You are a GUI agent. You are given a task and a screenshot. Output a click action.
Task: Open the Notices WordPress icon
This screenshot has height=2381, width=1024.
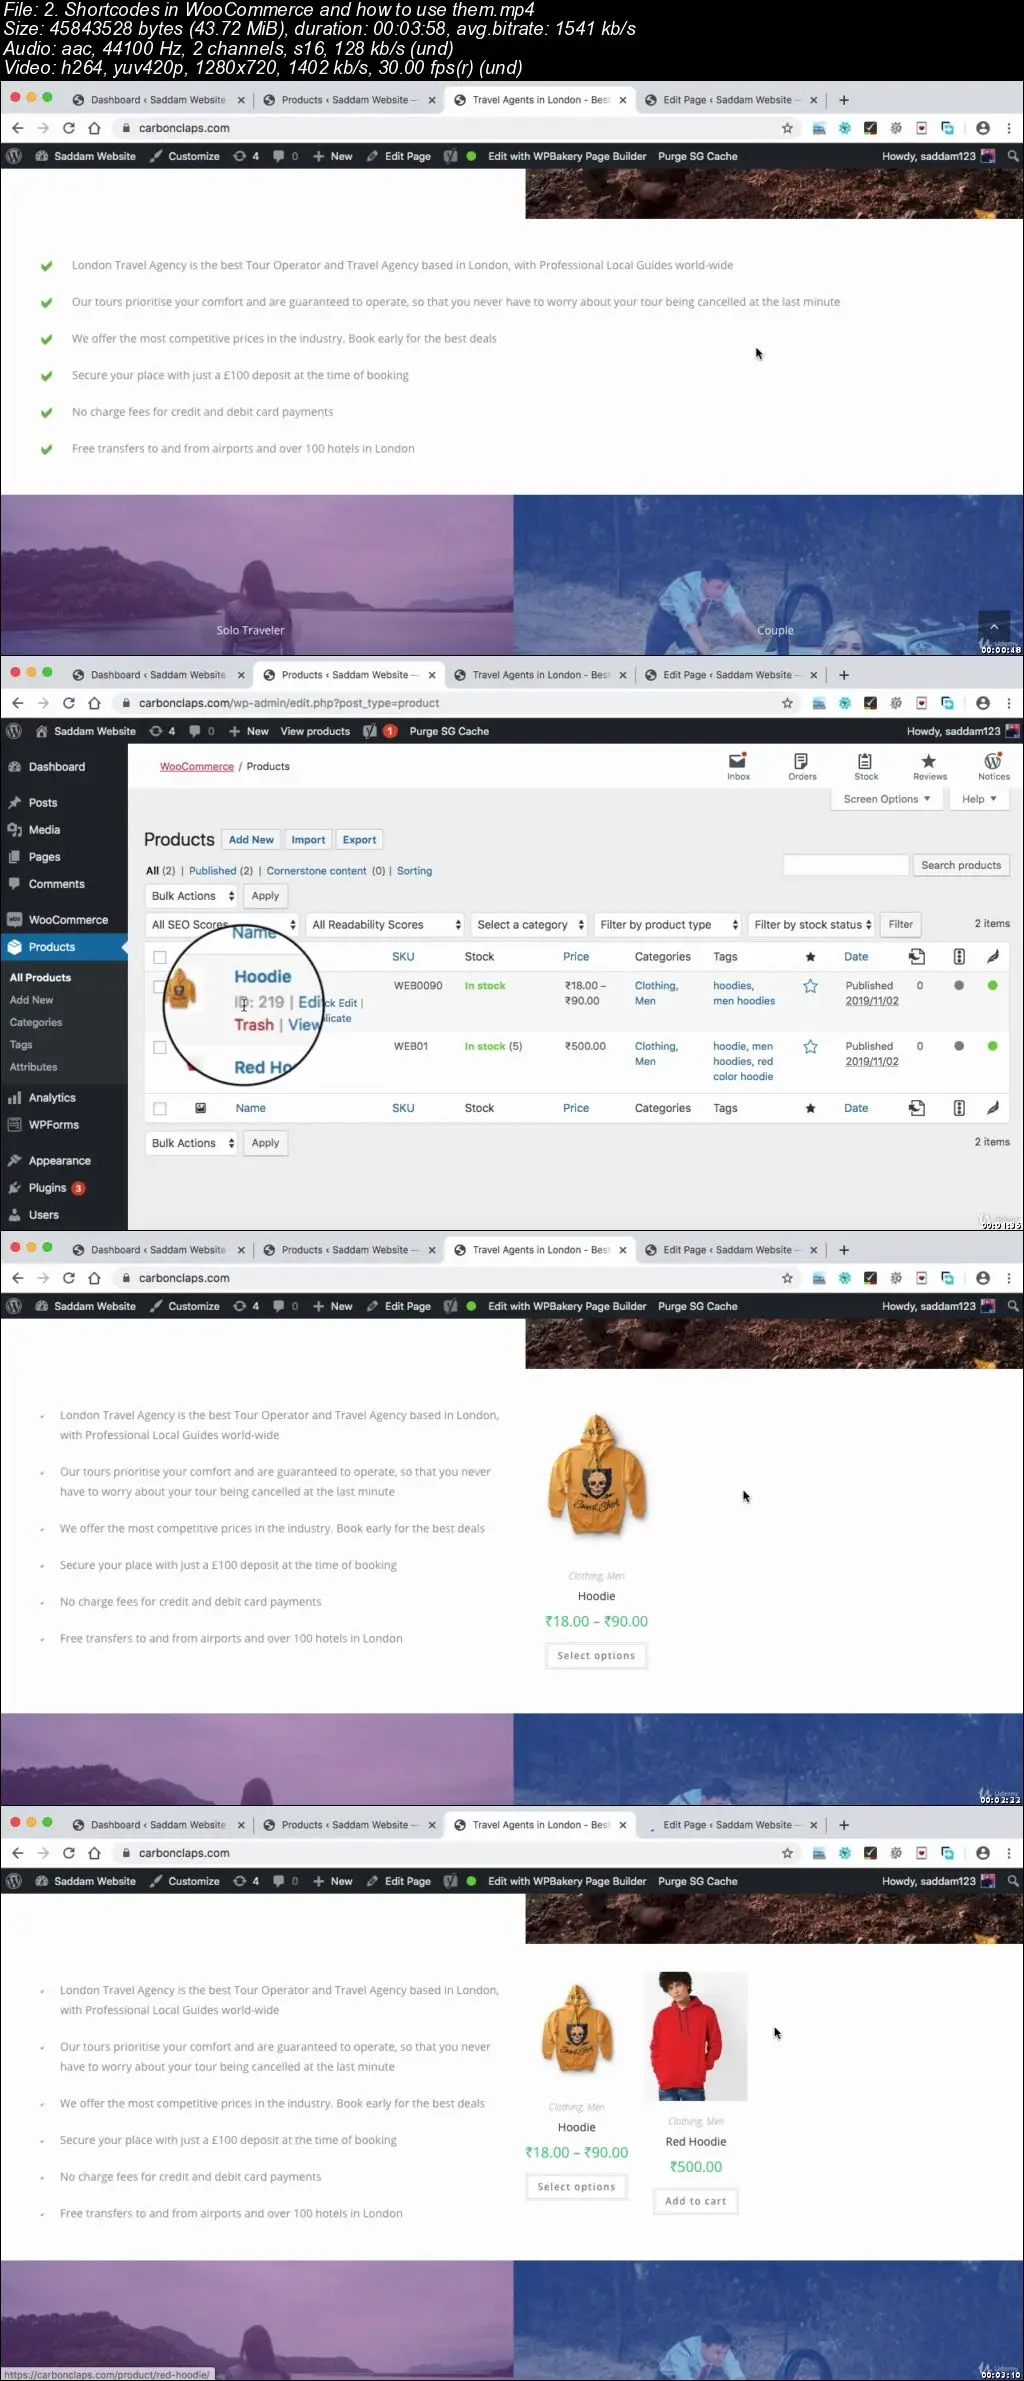click(993, 766)
